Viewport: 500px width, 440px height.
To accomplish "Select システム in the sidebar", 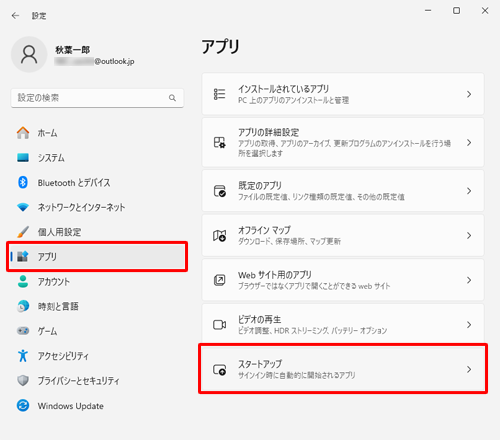I will 97,157.
